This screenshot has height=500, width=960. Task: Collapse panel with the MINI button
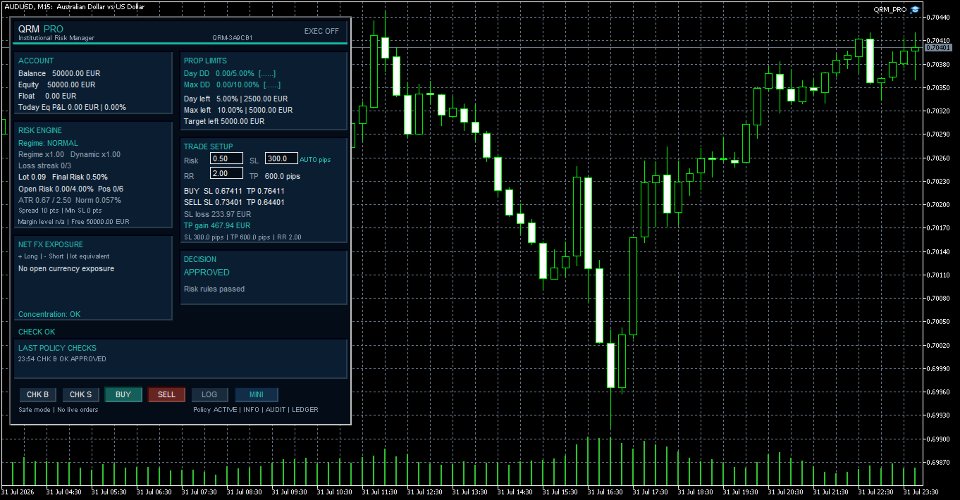click(256, 395)
